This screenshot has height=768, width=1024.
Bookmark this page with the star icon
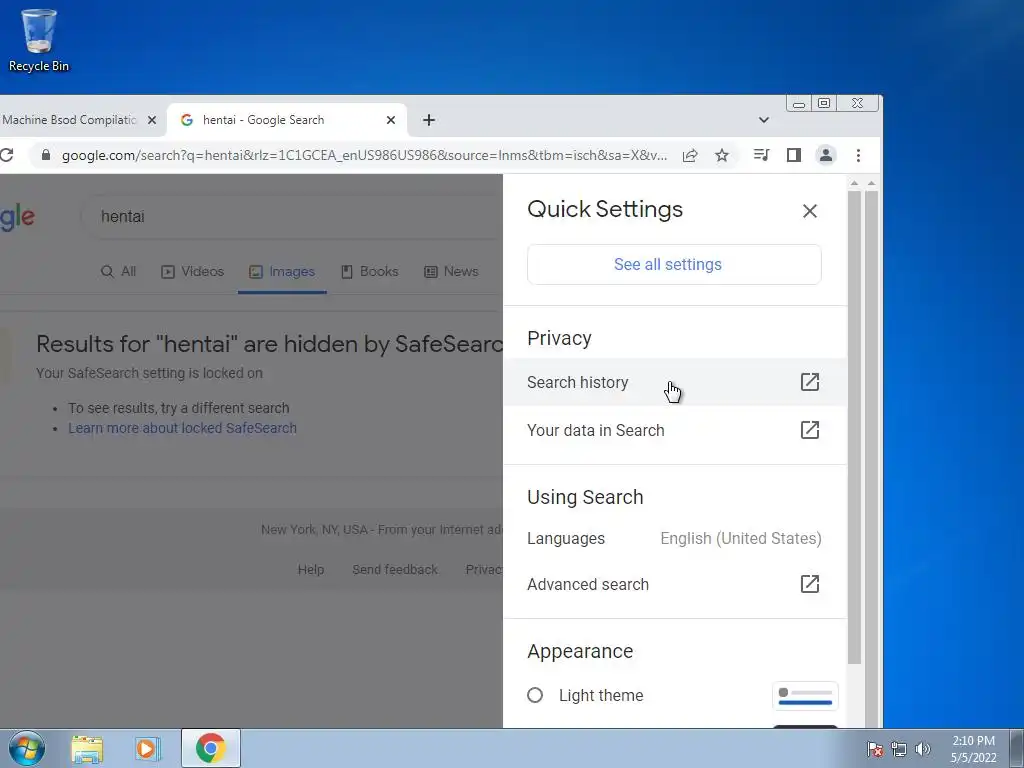(722, 155)
